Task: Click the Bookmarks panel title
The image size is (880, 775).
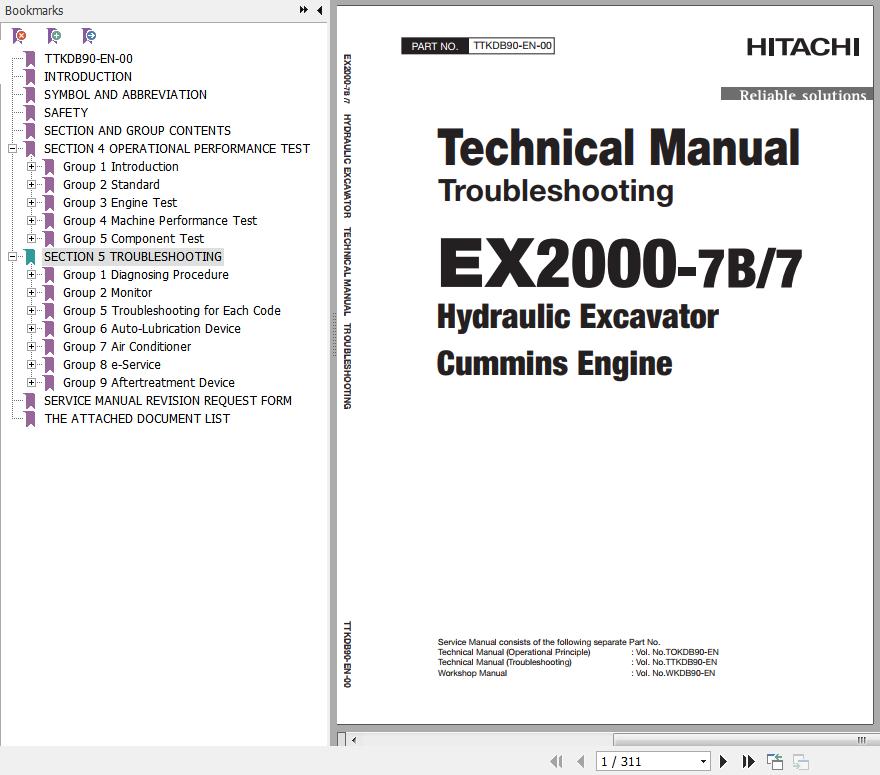Action: point(34,10)
